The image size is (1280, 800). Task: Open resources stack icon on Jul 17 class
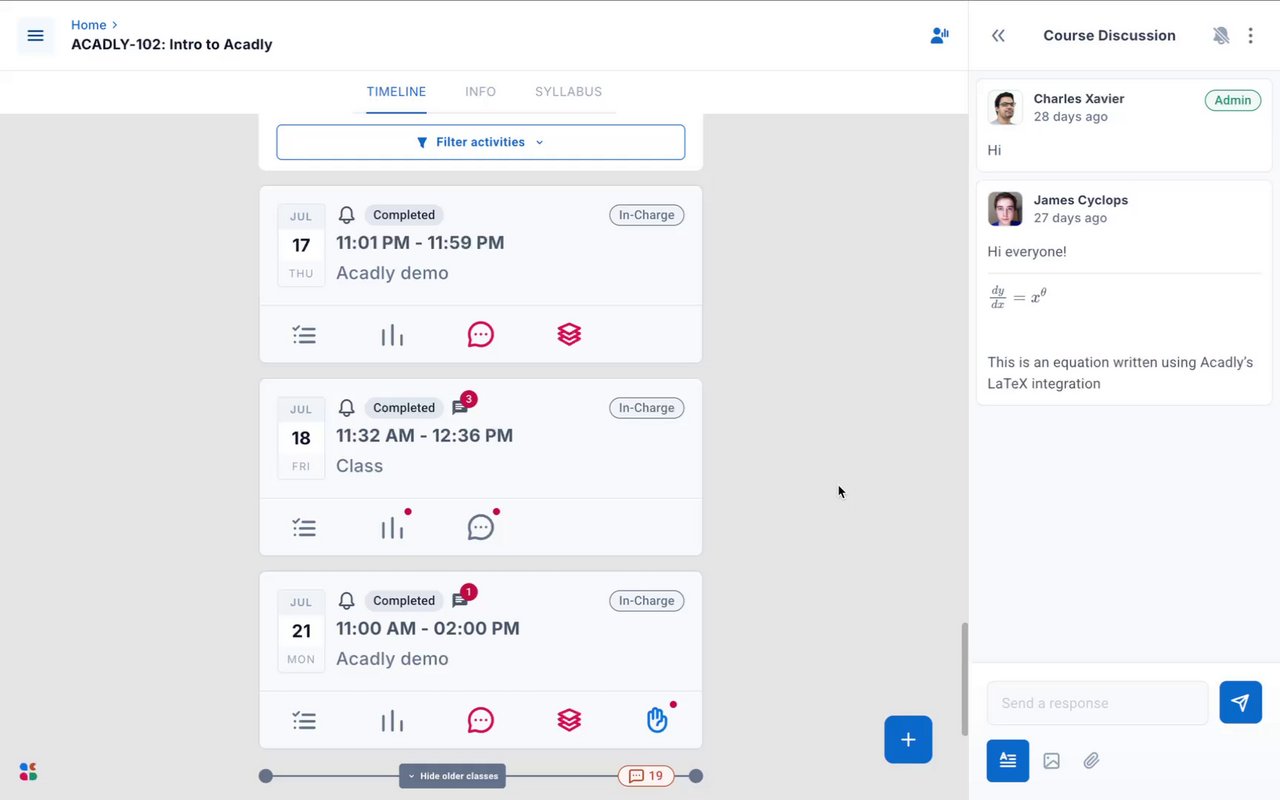click(x=569, y=335)
